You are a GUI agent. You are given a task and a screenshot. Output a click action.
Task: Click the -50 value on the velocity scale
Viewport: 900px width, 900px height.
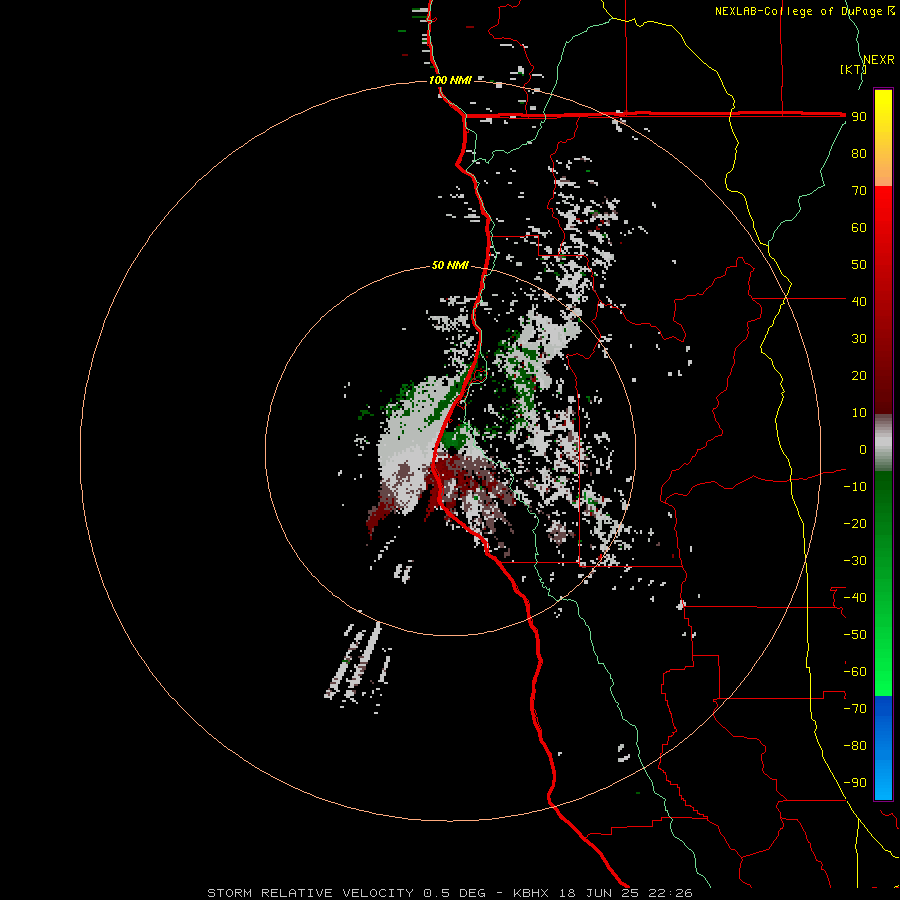[855, 635]
